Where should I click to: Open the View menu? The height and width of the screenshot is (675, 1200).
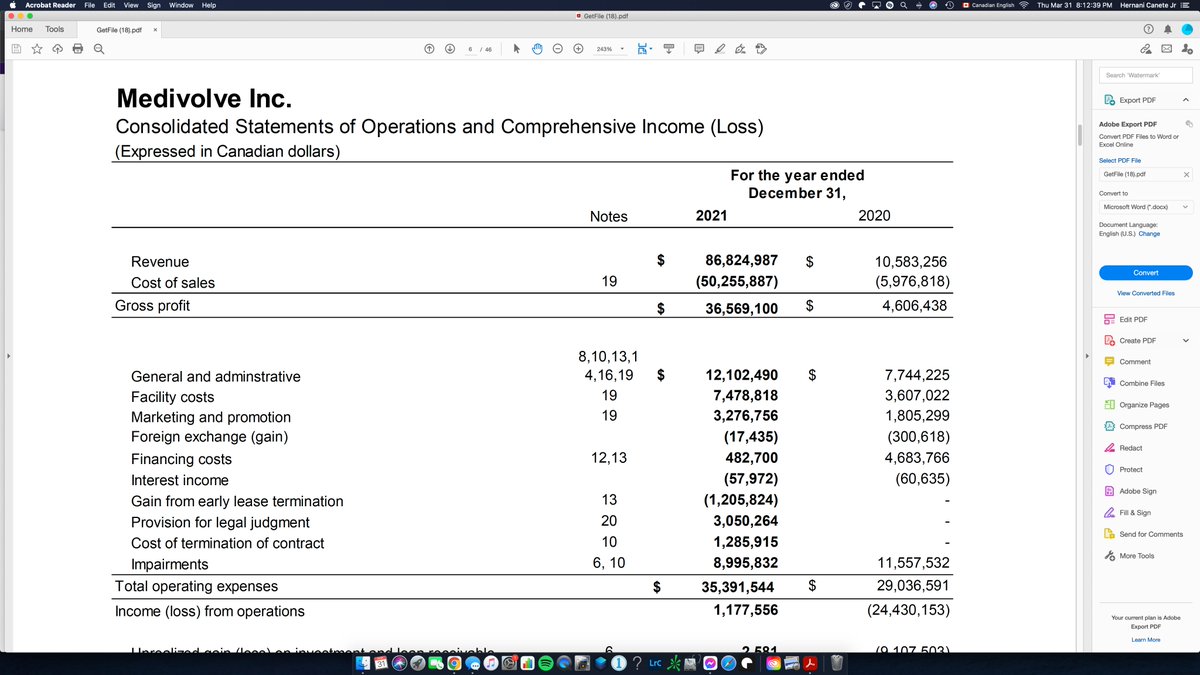click(132, 5)
